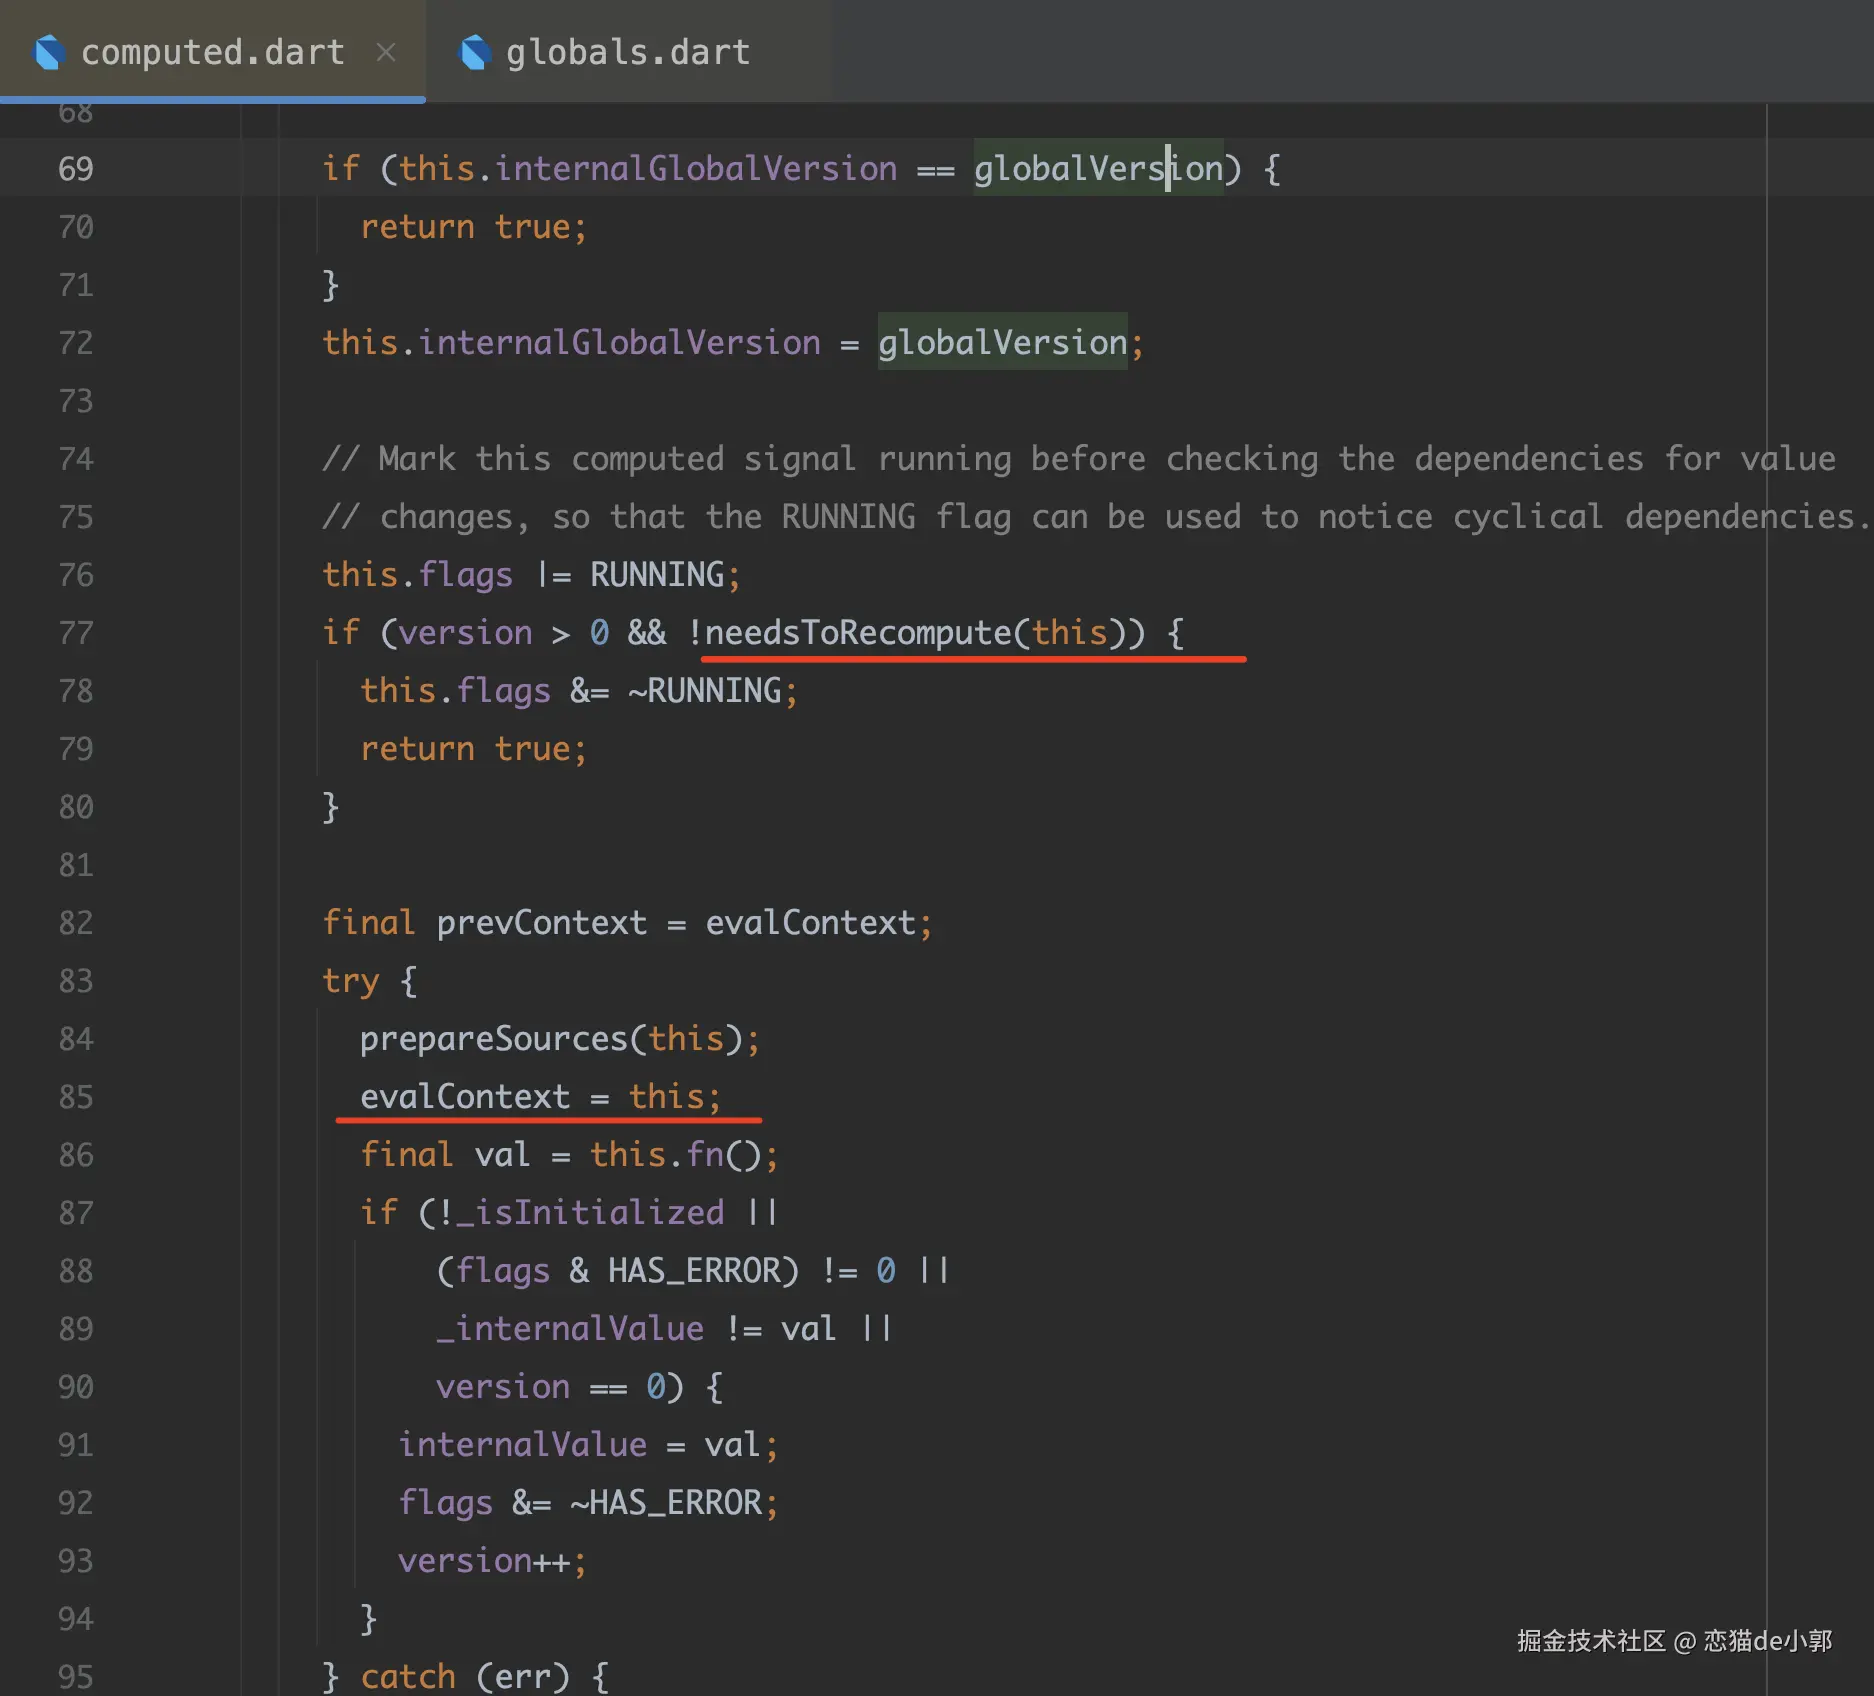The image size is (1874, 1696).
Task: Click line number 72 in the gutter
Action: click(x=76, y=343)
